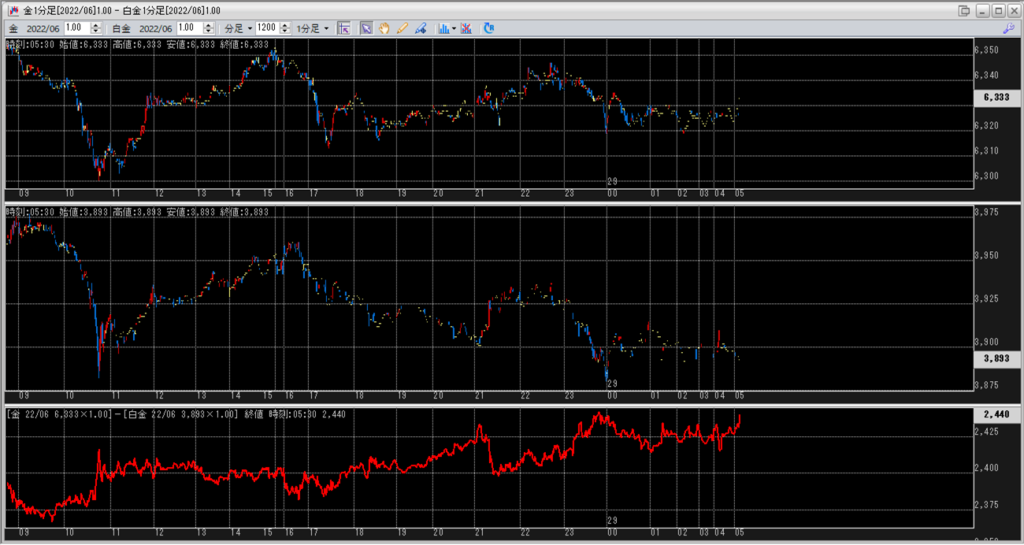Refresh the chart with reload icon

(489, 28)
